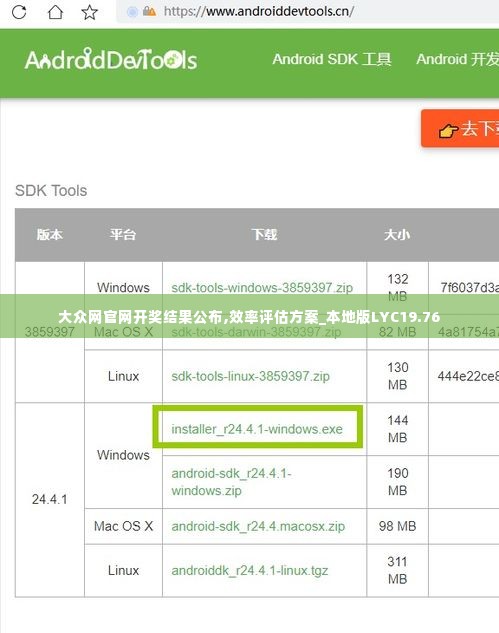Viewport: 499px width, 633px height.
Task: Click the 下载 column header
Action: coord(264,235)
